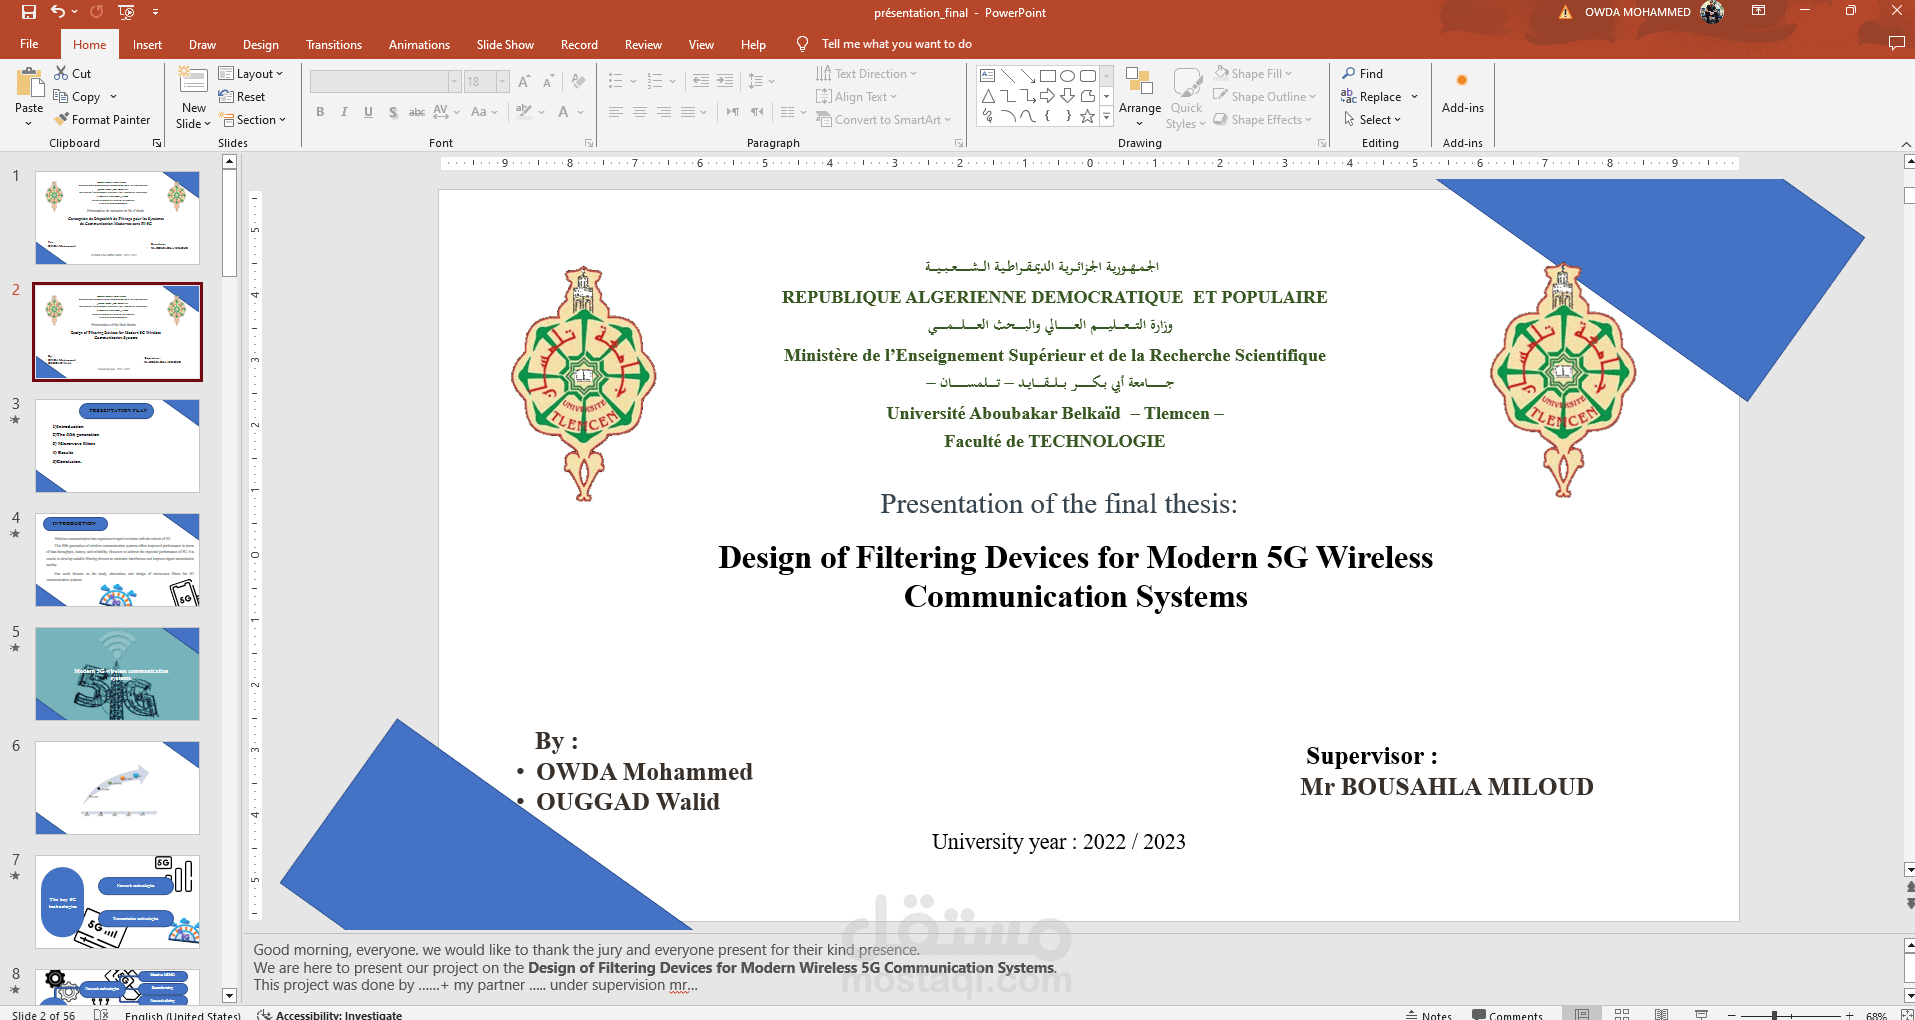Click the Format Painter brush
This screenshot has width=1915, height=1020.
click(x=102, y=119)
